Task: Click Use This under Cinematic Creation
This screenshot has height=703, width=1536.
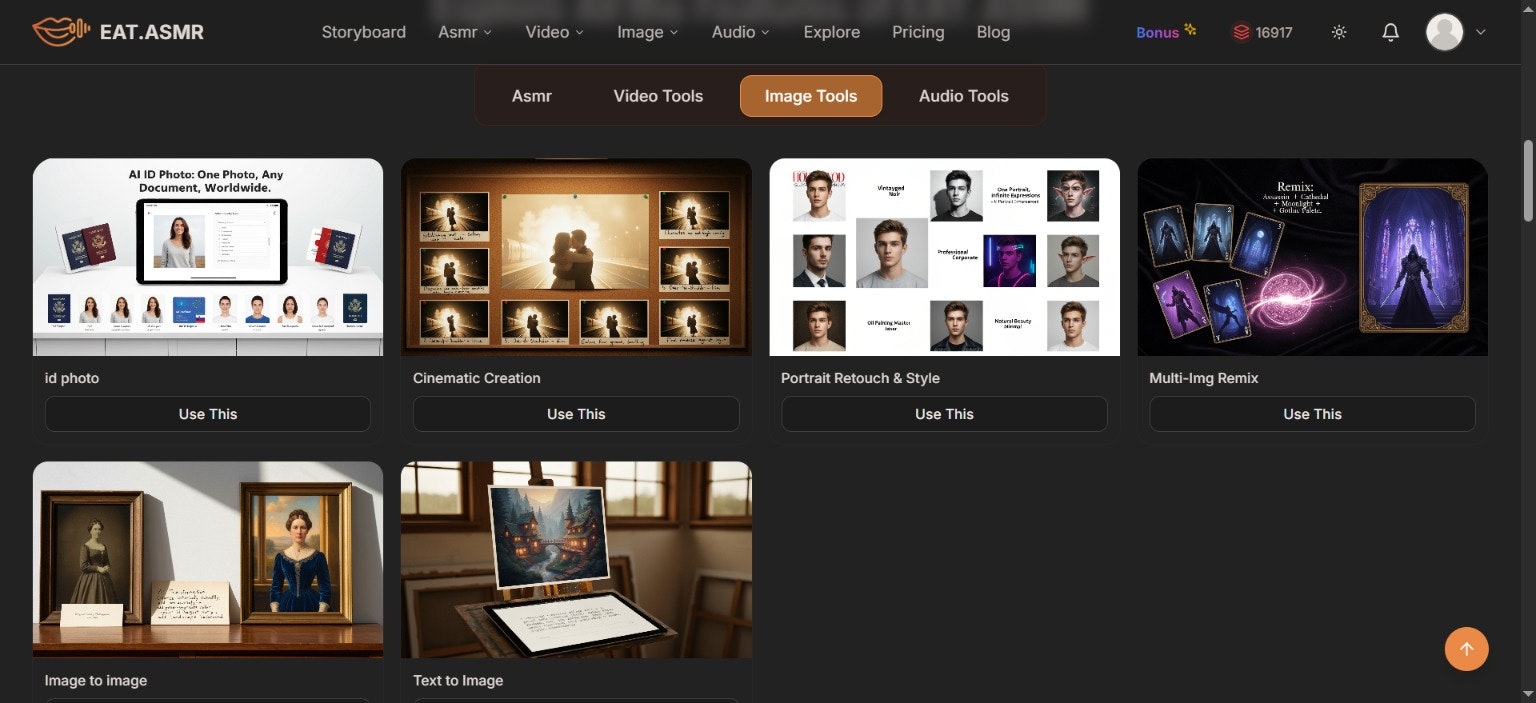Action: [576, 414]
